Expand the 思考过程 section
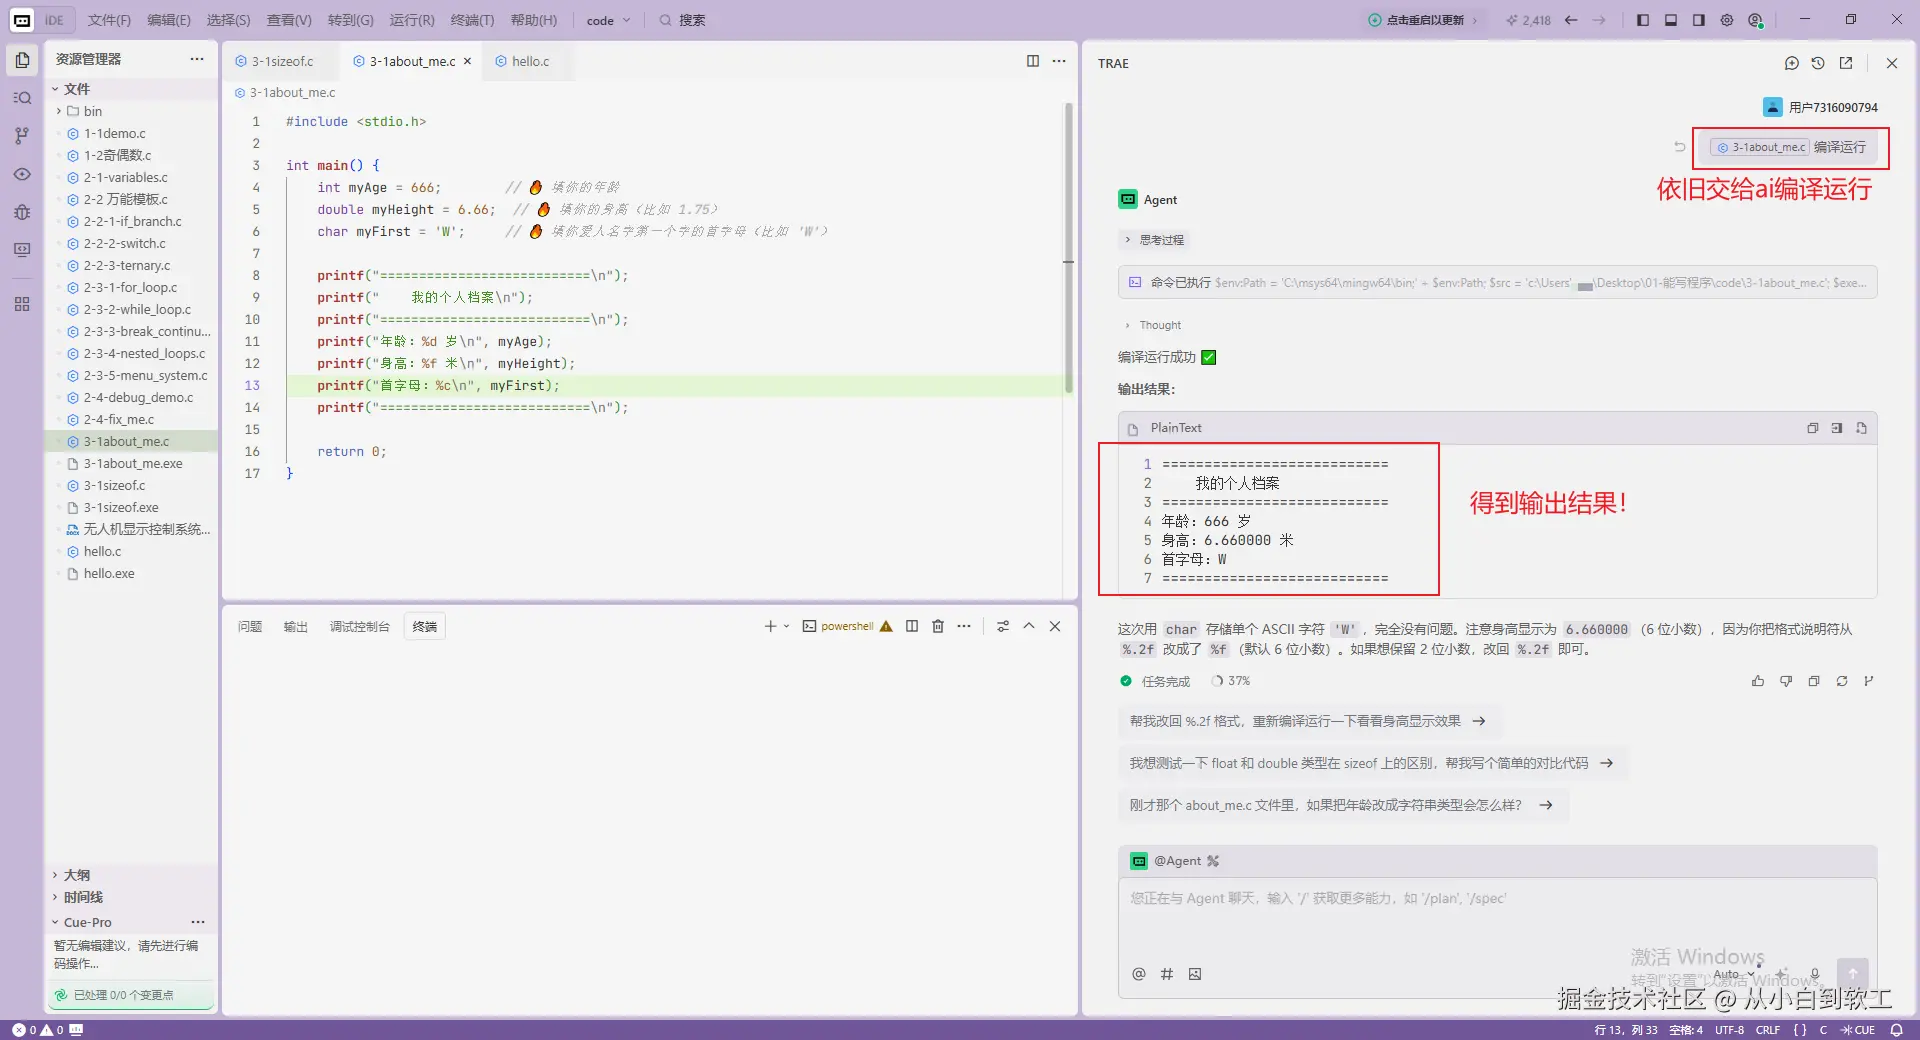 (1154, 240)
